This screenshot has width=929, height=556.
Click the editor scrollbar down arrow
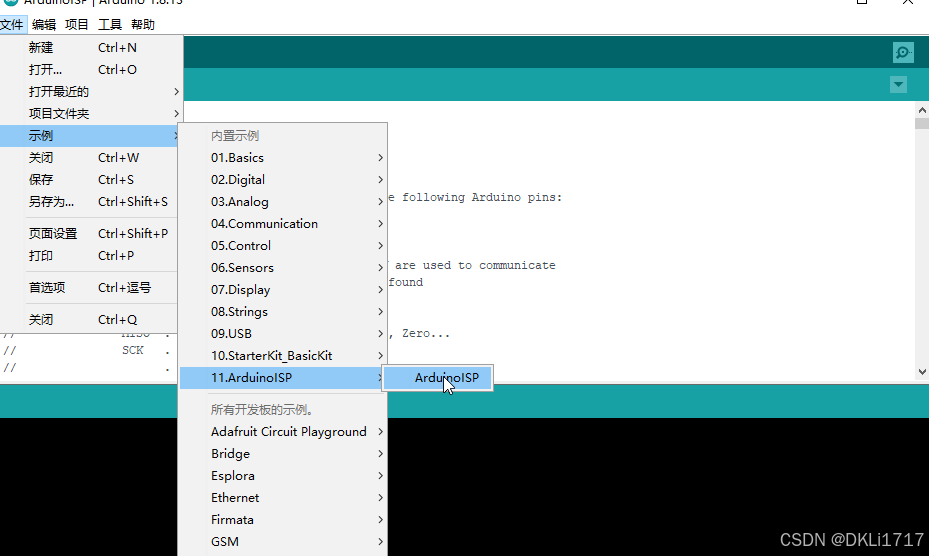coord(922,372)
